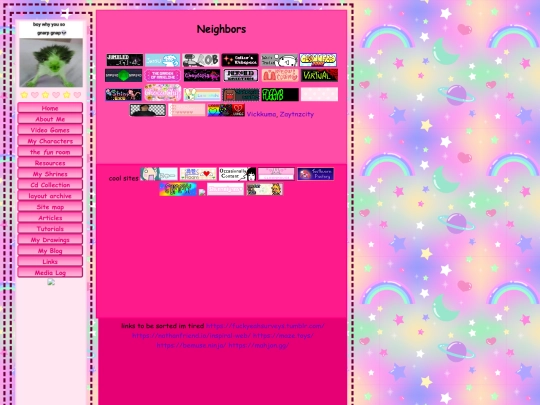Open the Tutorials page
This screenshot has width=540, height=405.
coord(50,229)
